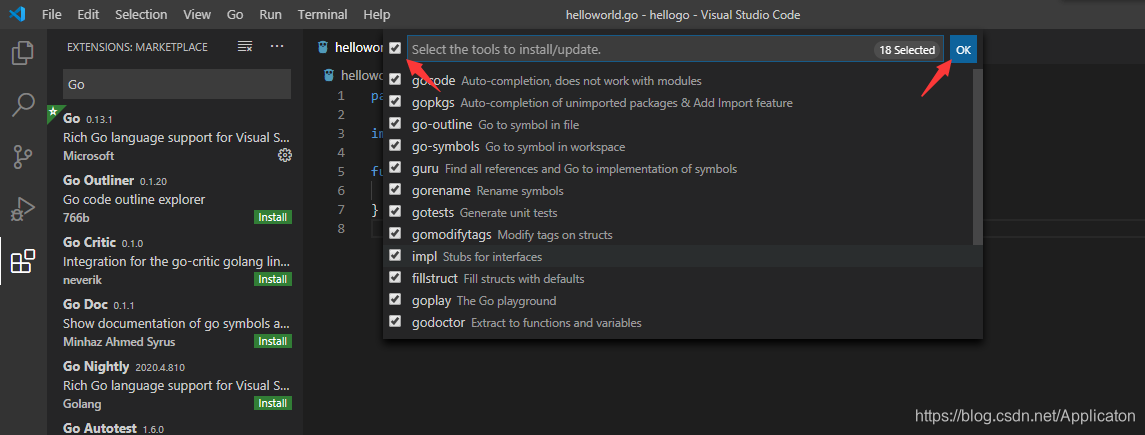Open the Run and Debug view
This screenshot has width=1145, height=435.
click(x=23, y=209)
